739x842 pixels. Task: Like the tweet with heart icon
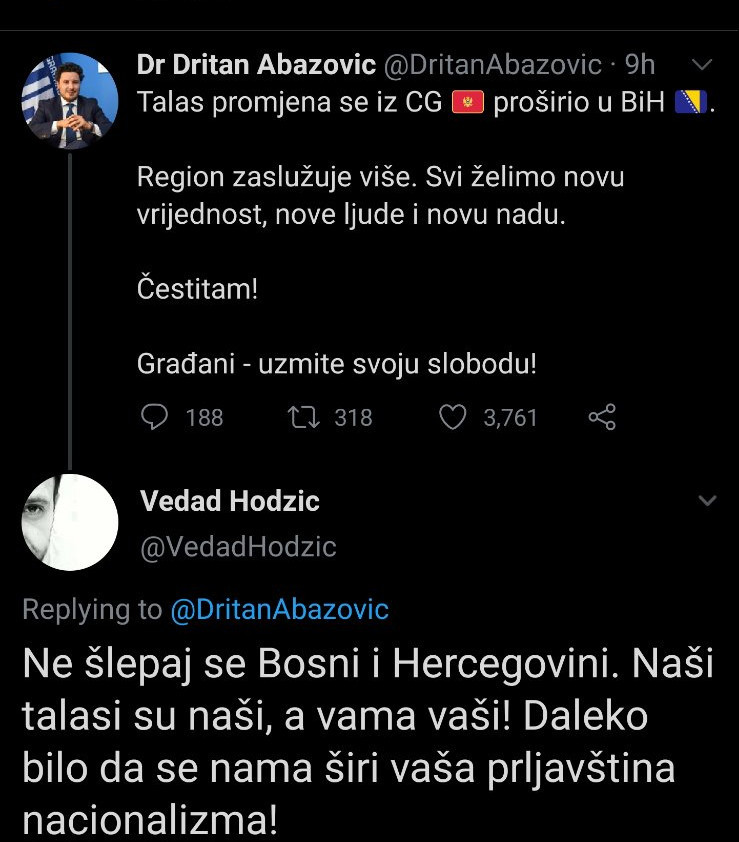[x=453, y=416]
